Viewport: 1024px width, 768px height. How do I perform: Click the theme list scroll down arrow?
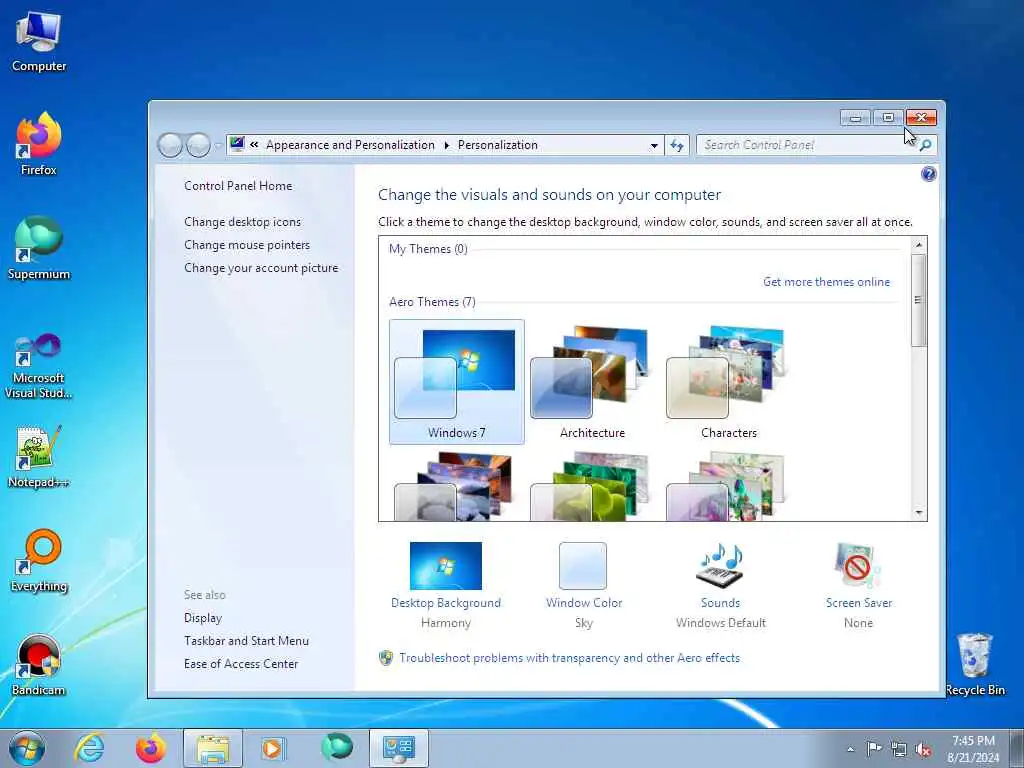[919, 513]
